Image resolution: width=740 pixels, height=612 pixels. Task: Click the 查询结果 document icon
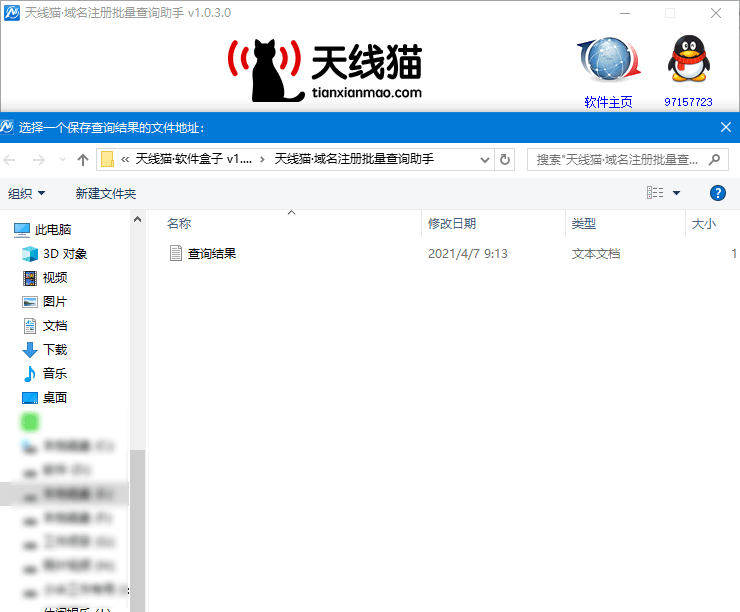[176, 253]
